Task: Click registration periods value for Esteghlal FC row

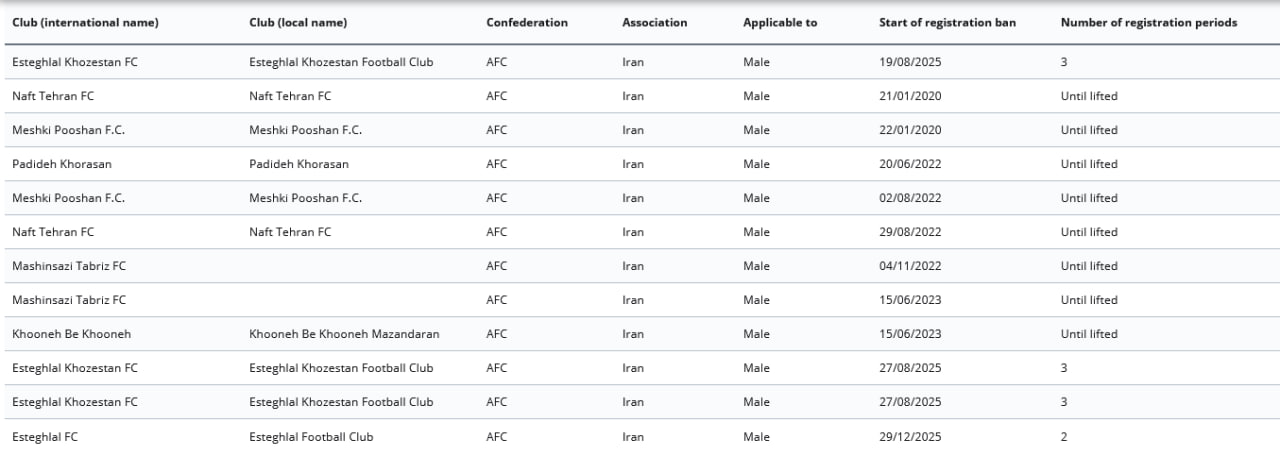Action: pyautogui.click(x=1064, y=436)
